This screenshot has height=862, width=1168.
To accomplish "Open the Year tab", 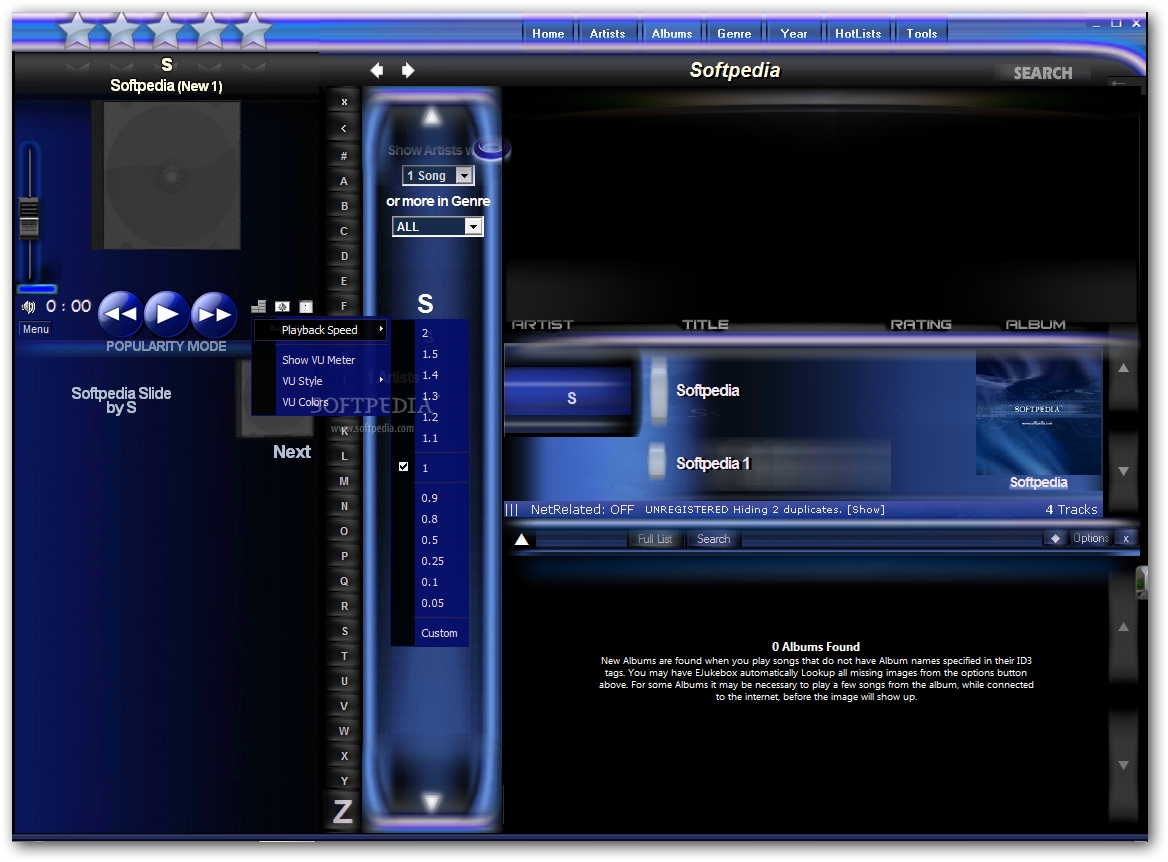I will 794,34.
